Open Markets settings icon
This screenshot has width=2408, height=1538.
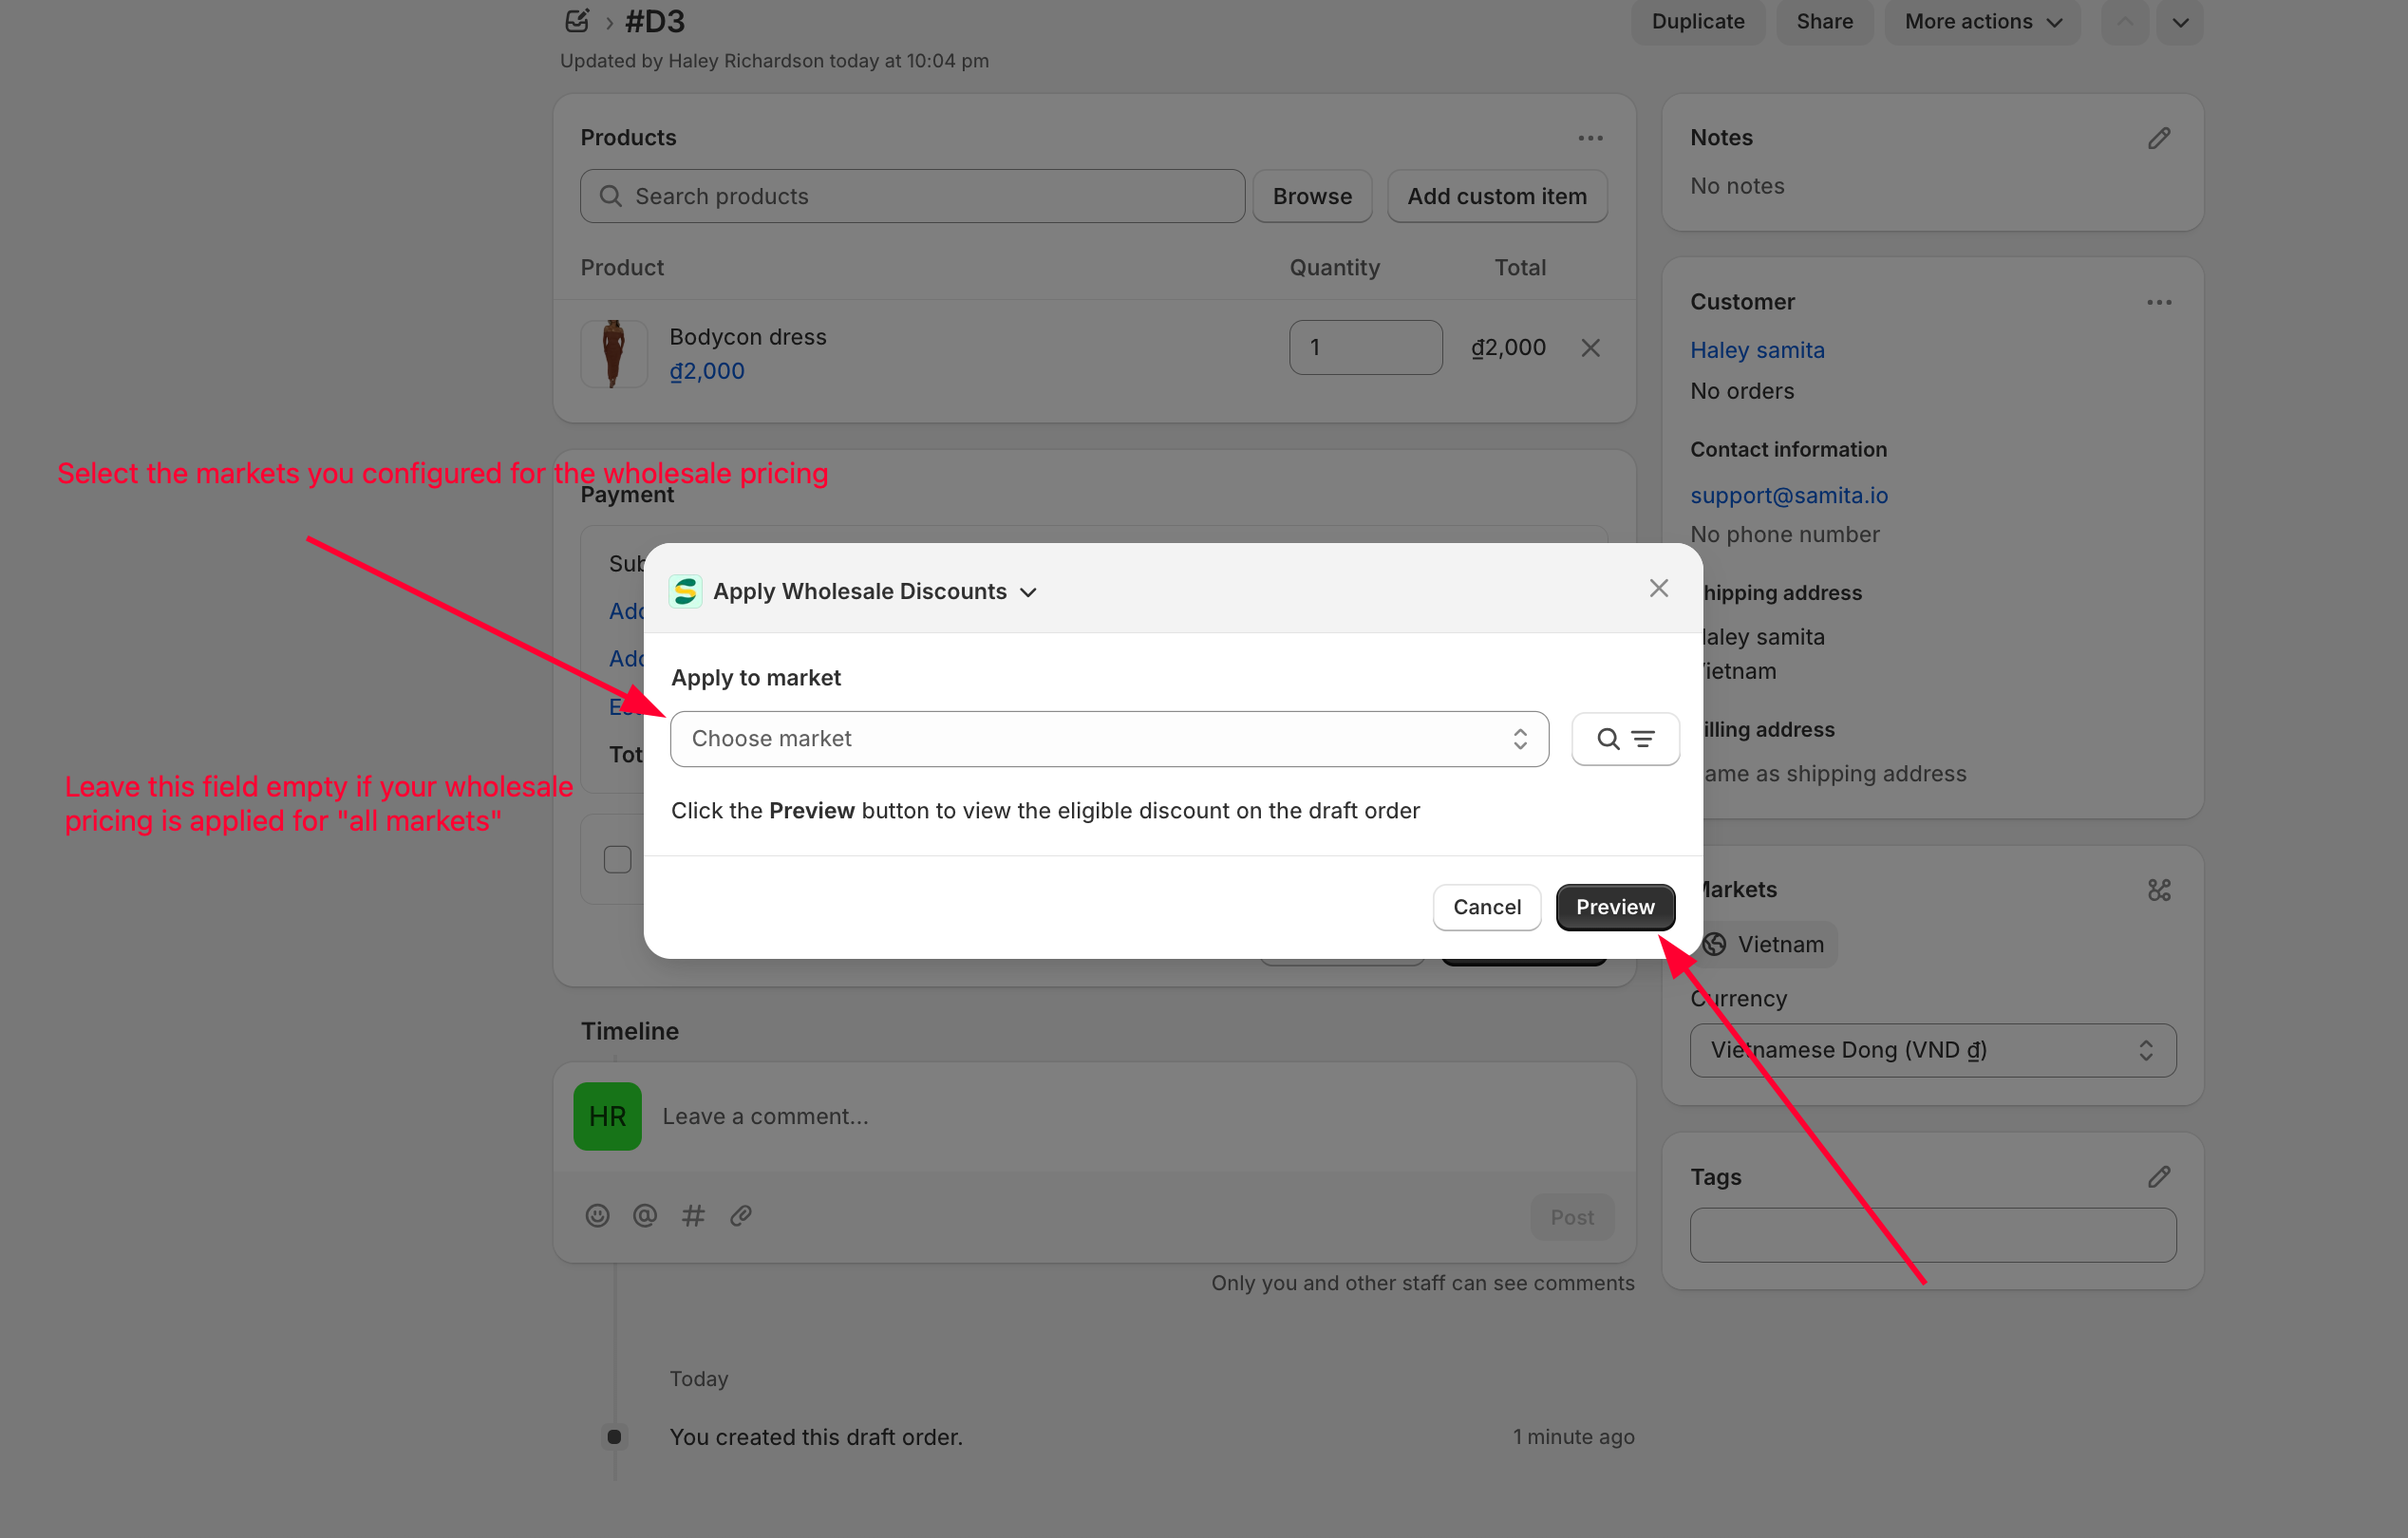(2158, 890)
